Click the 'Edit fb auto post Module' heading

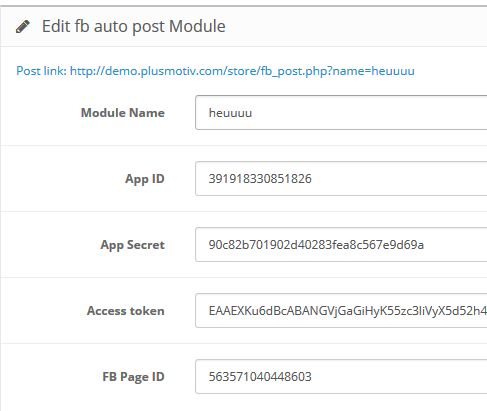coord(134,26)
